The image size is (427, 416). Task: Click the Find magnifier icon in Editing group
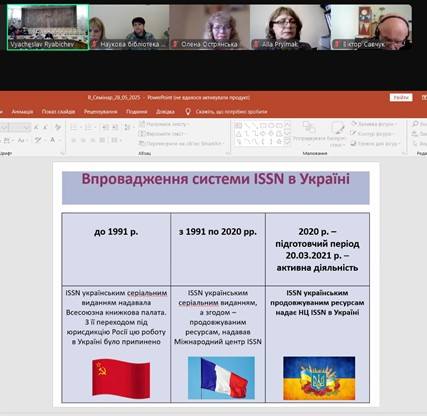click(x=415, y=124)
